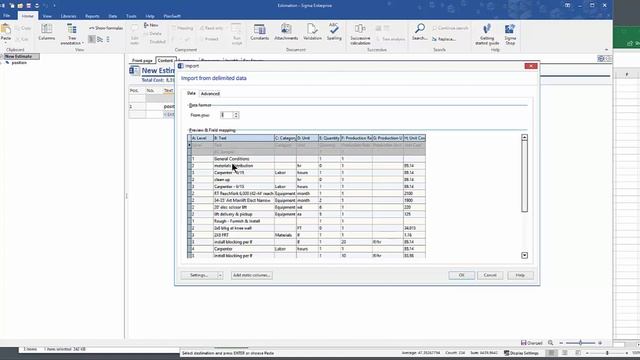Open the Tree annotations dropdown arrow
The width and height of the screenshot is (640, 360).
pyautogui.click(x=83, y=43)
